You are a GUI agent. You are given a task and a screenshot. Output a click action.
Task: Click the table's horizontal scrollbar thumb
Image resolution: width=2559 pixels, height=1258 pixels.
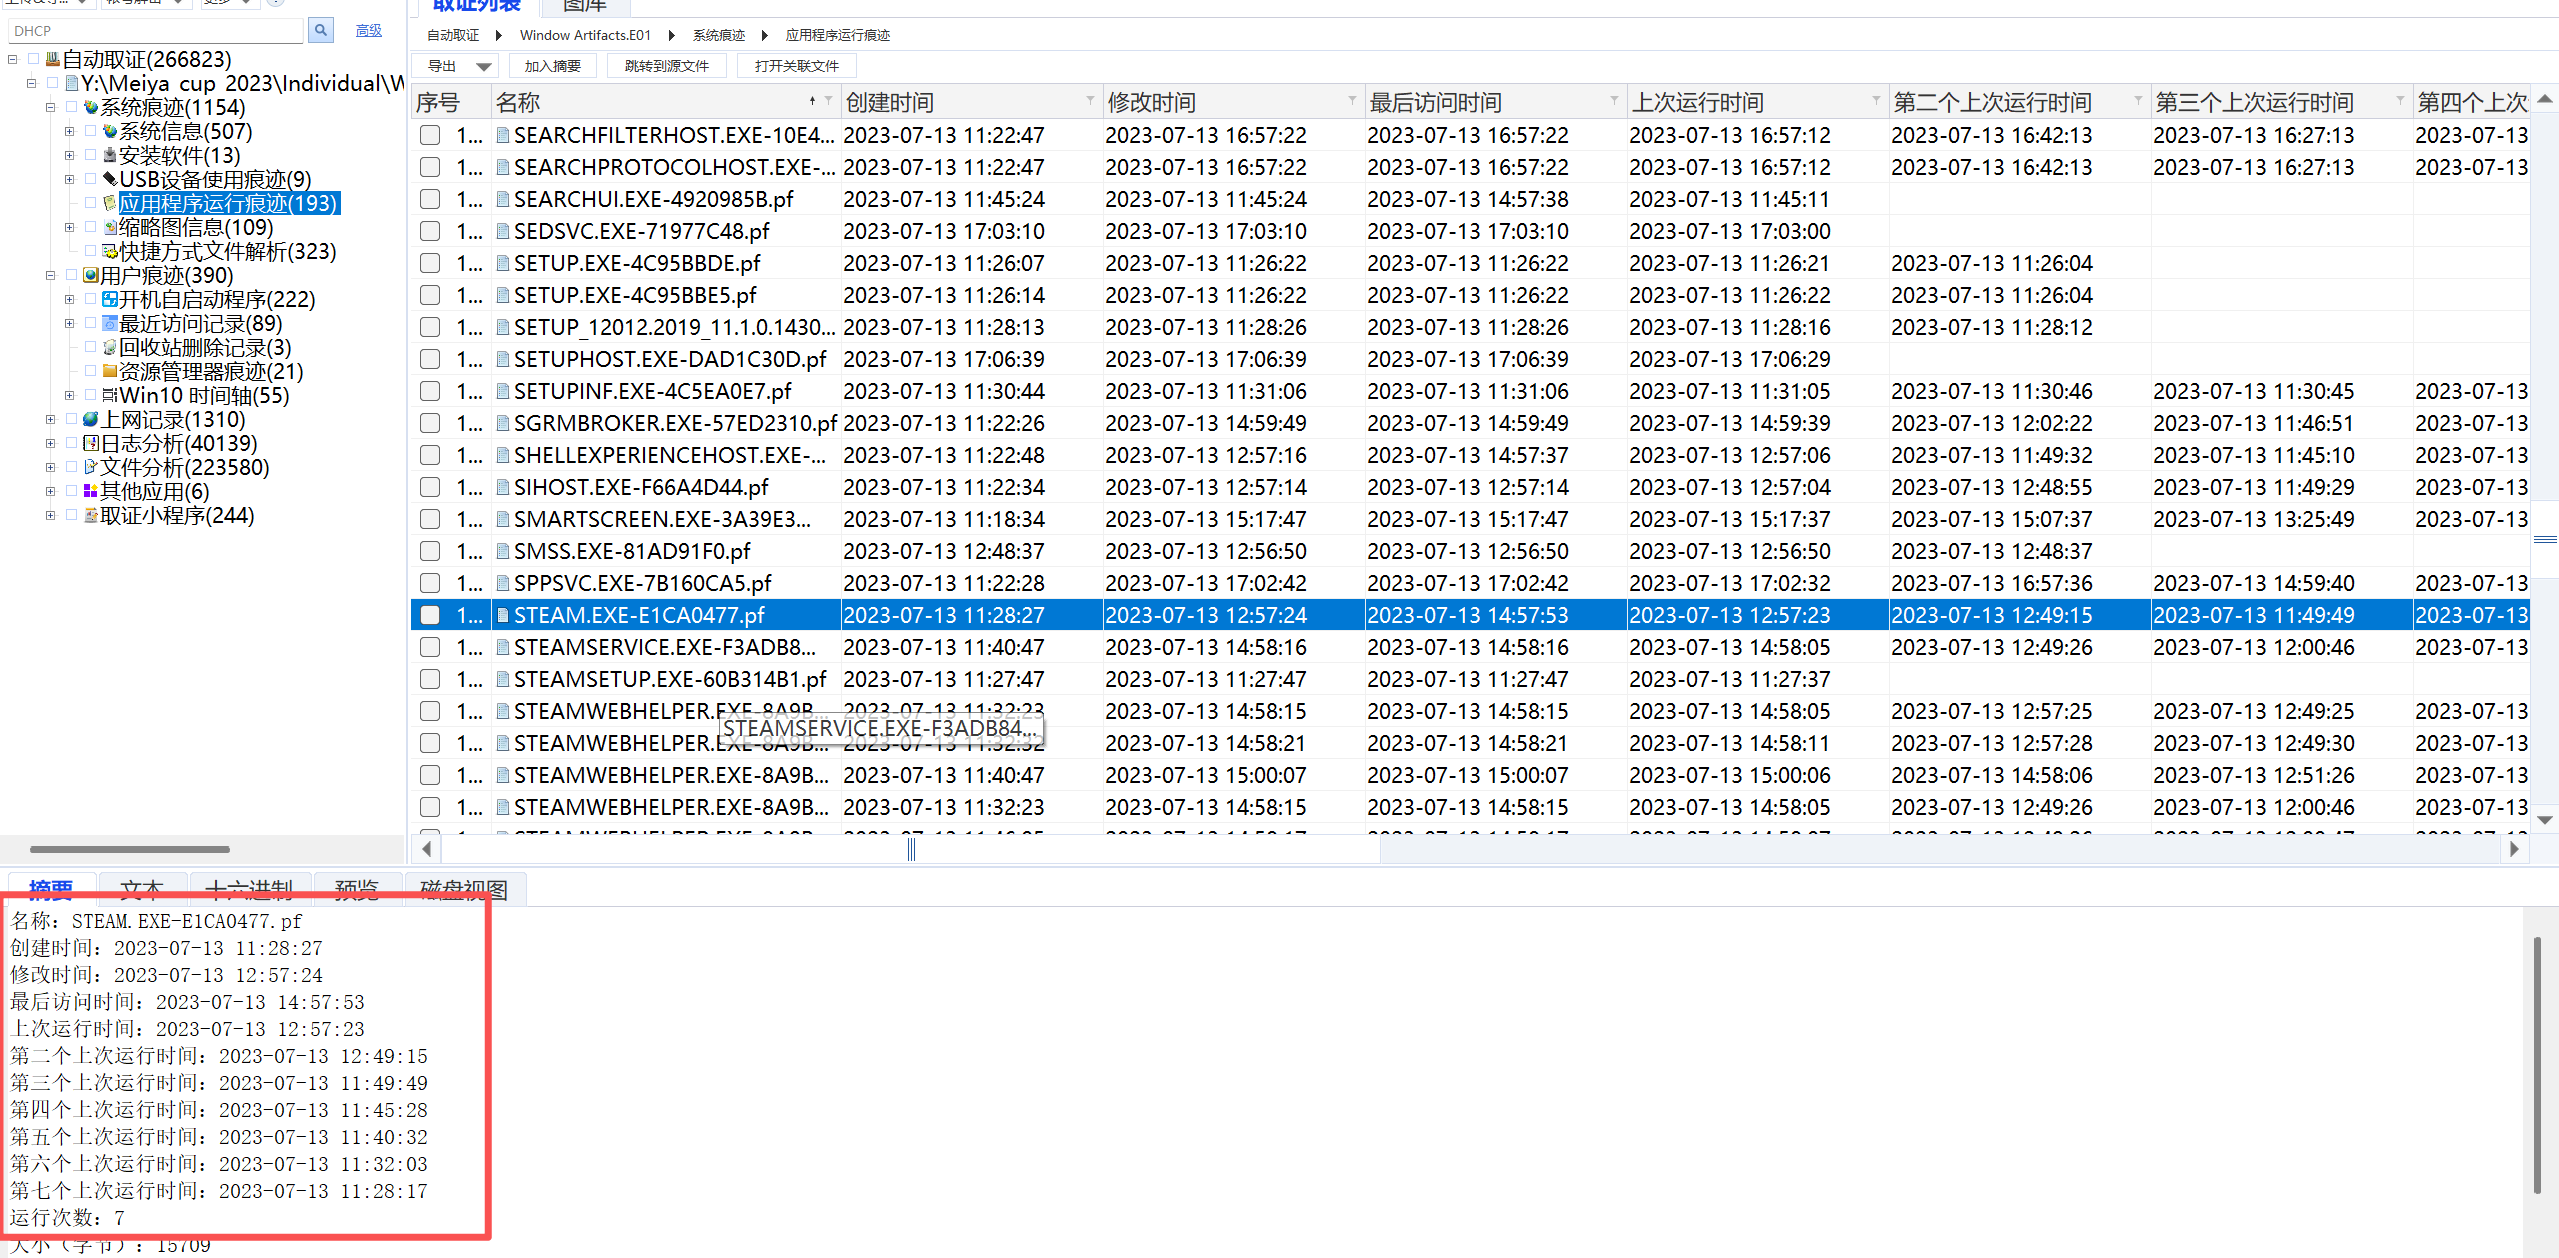tap(911, 849)
